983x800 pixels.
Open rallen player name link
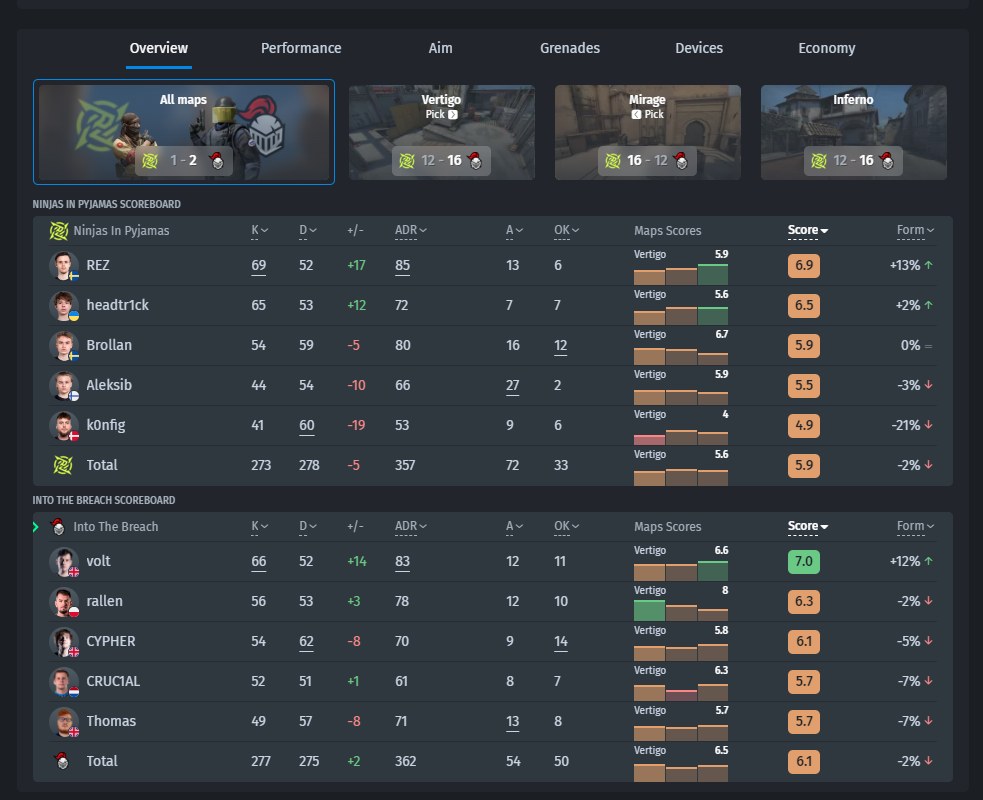point(105,601)
